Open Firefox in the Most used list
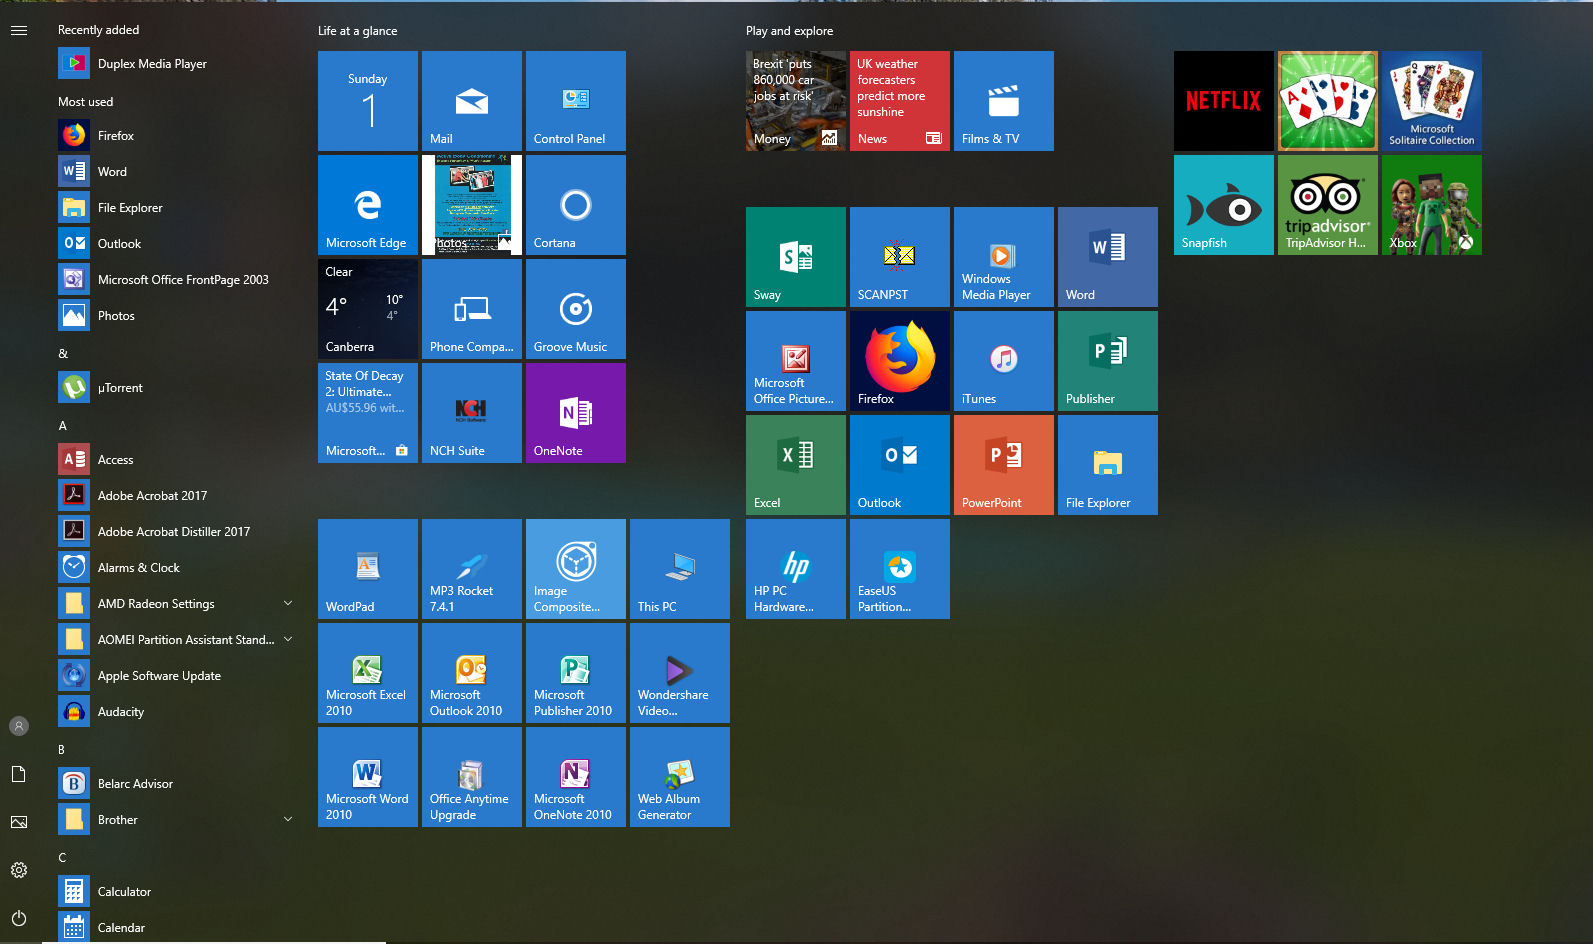This screenshot has height=944, width=1593. click(176, 136)
